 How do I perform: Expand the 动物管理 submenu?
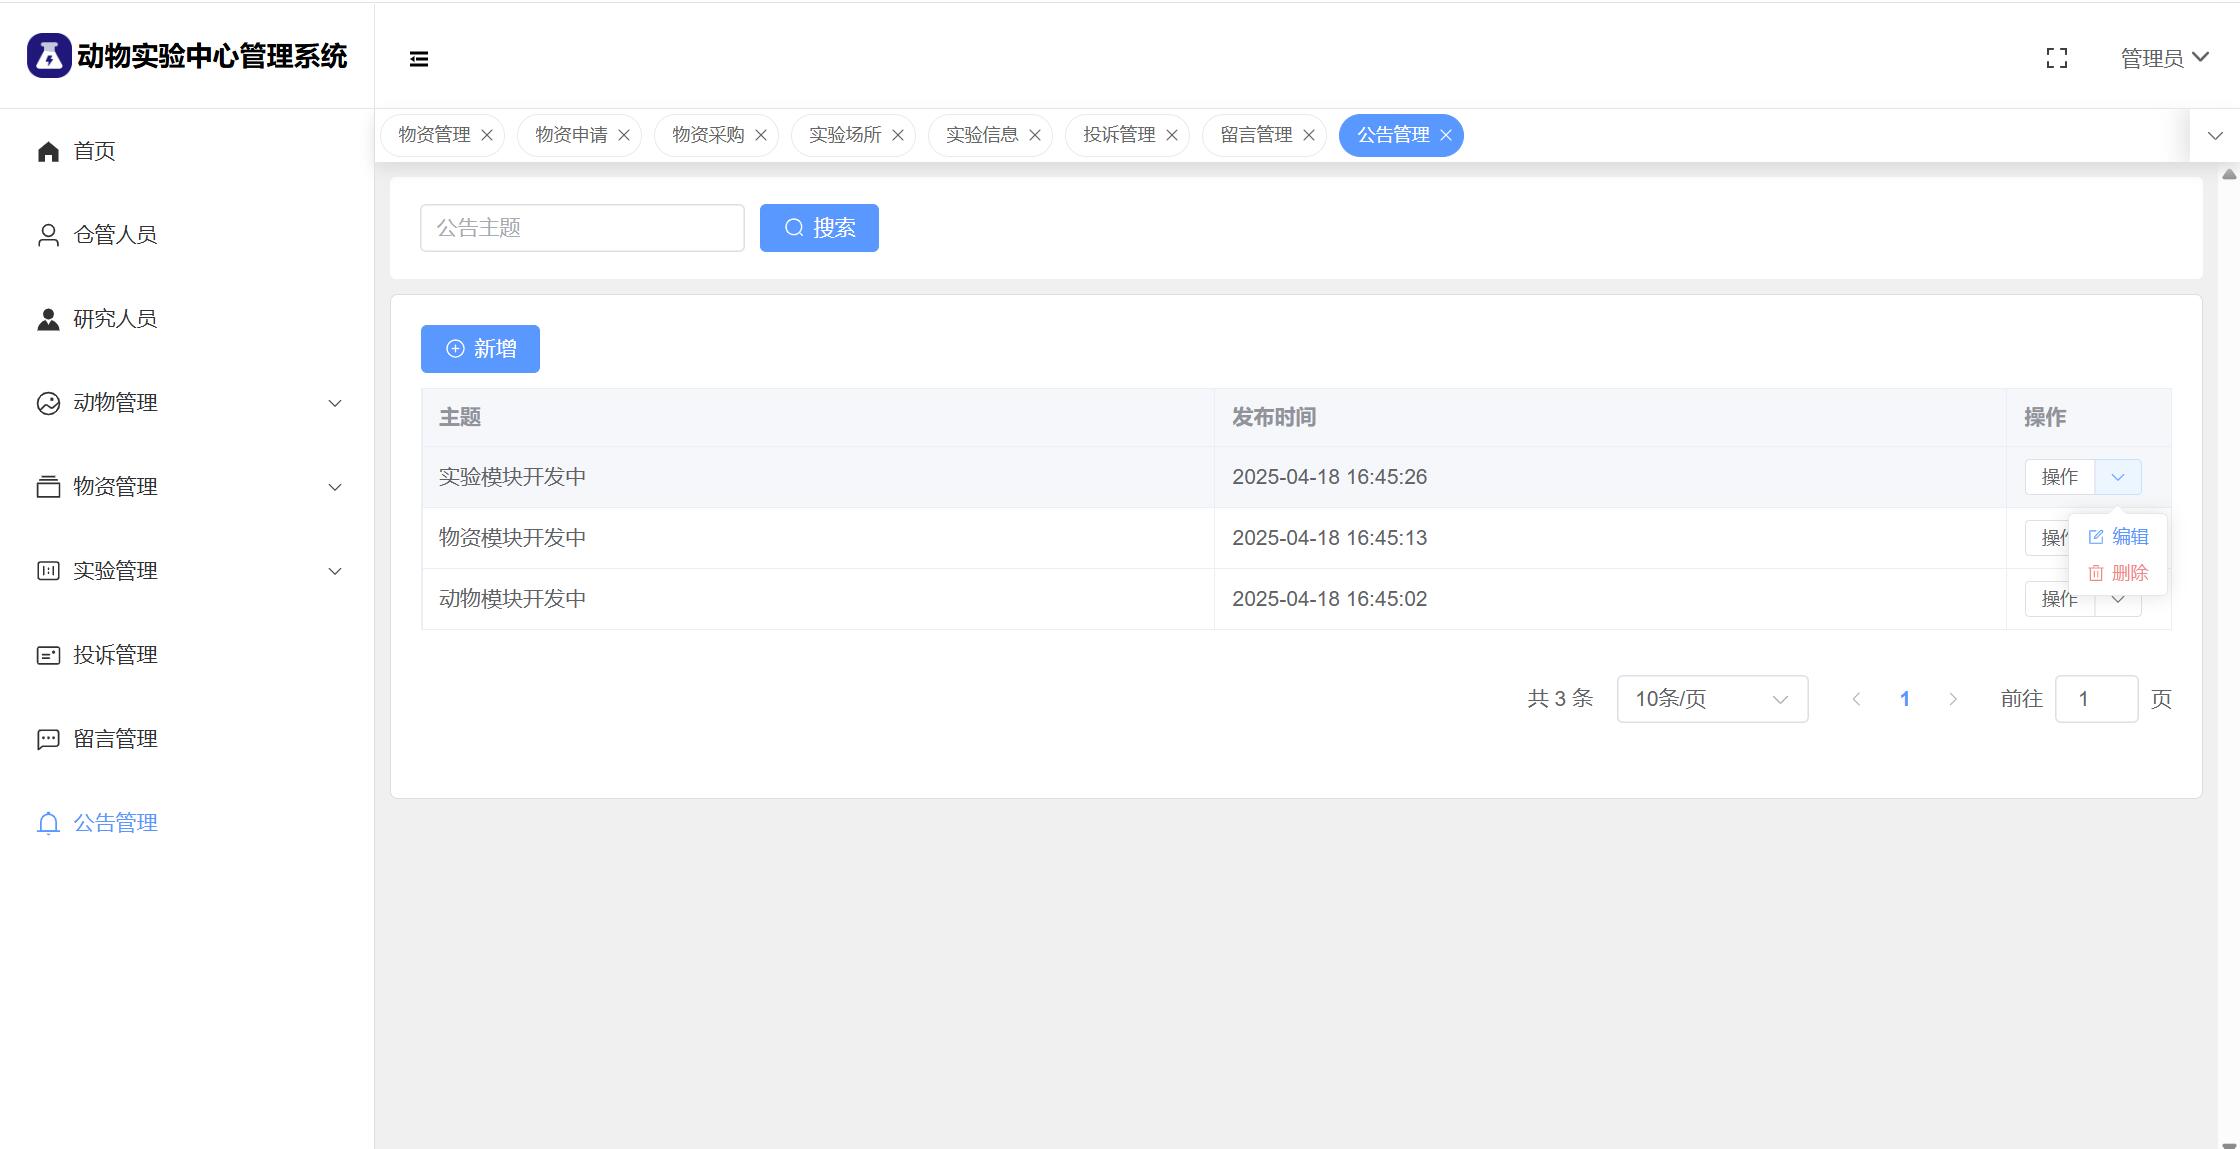335,403
